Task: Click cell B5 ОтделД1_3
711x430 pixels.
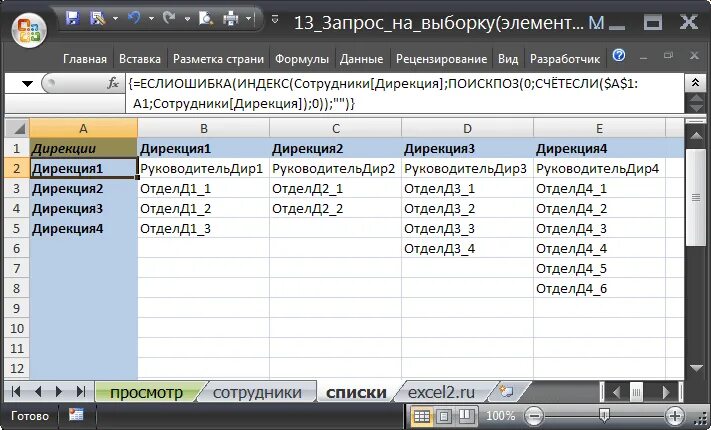Action: pyautogui.click(x=204, y=228)
